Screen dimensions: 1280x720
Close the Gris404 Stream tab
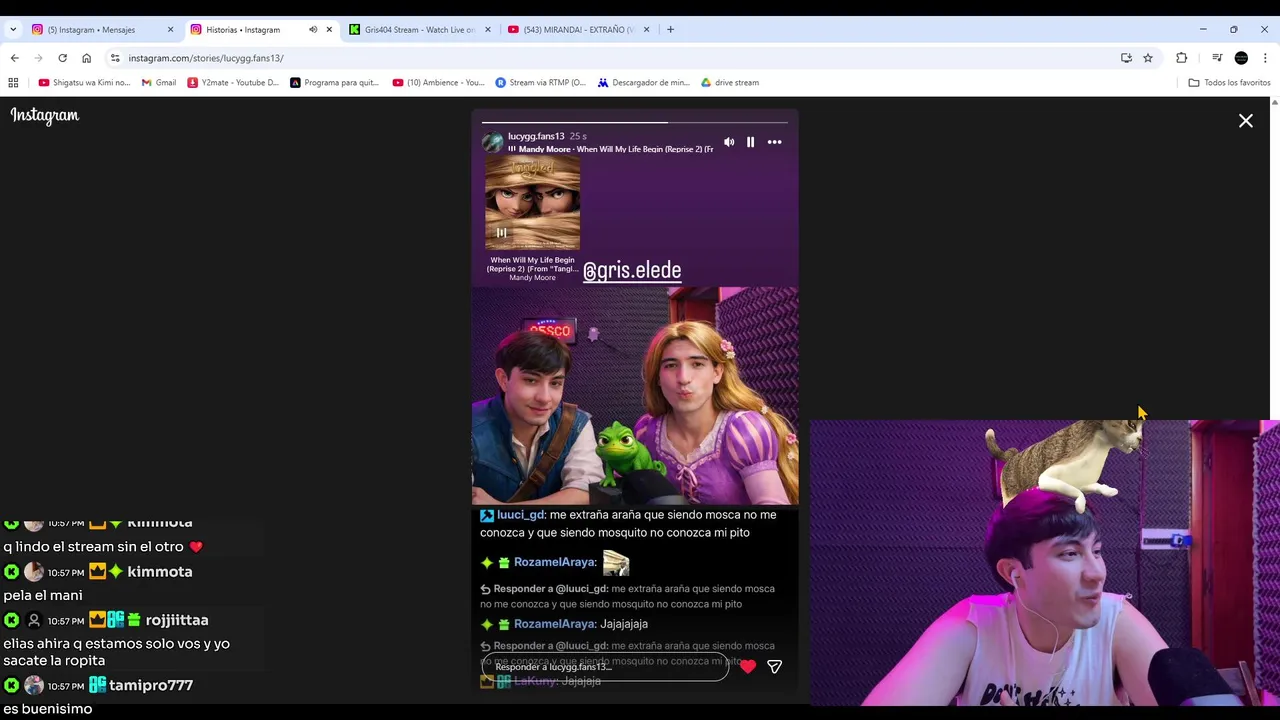(488, 29)
